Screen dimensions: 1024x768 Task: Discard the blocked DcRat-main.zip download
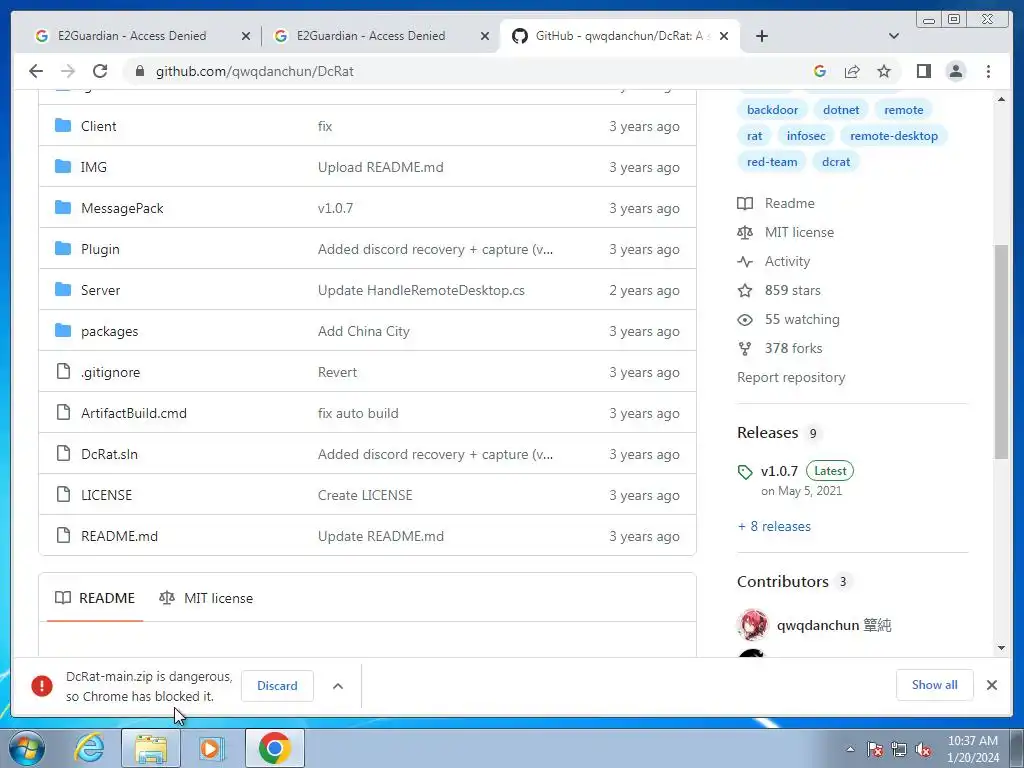[277, 686]
